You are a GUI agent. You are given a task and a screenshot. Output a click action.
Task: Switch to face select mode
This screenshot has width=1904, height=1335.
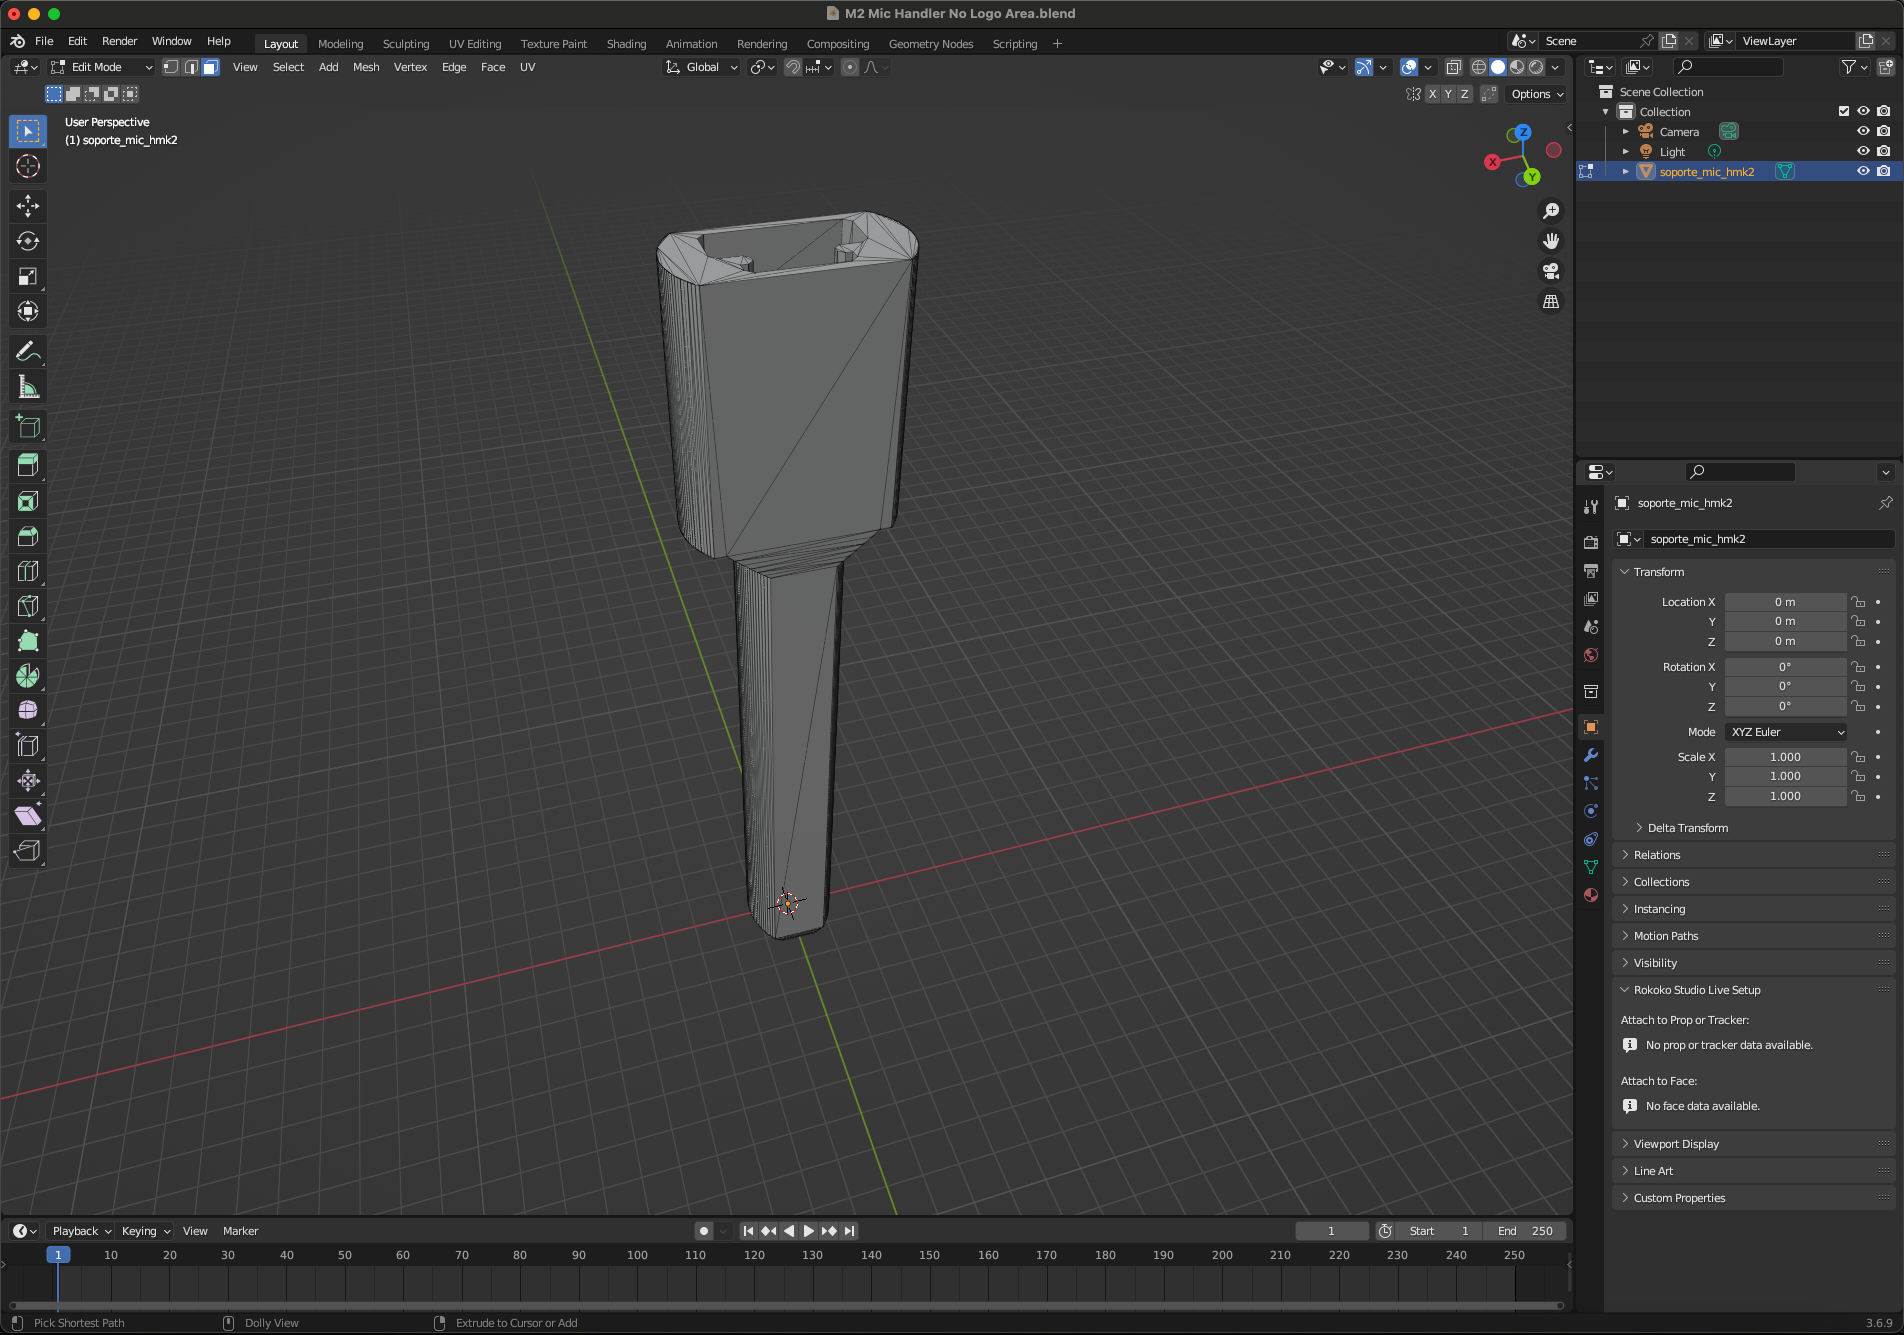(x=211, y=67)
